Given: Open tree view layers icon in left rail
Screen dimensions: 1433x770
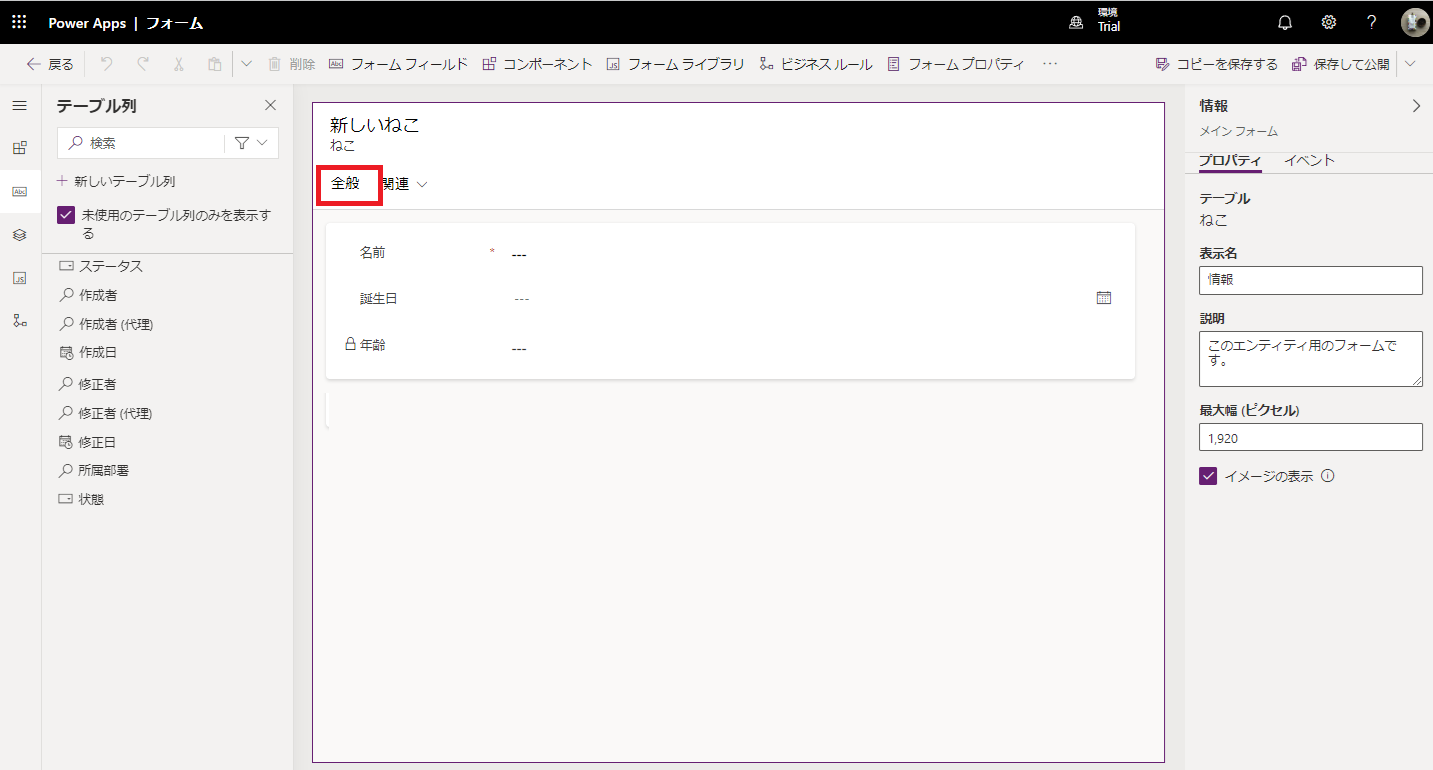Looking at the screenshot, I should tap(19, 235).
